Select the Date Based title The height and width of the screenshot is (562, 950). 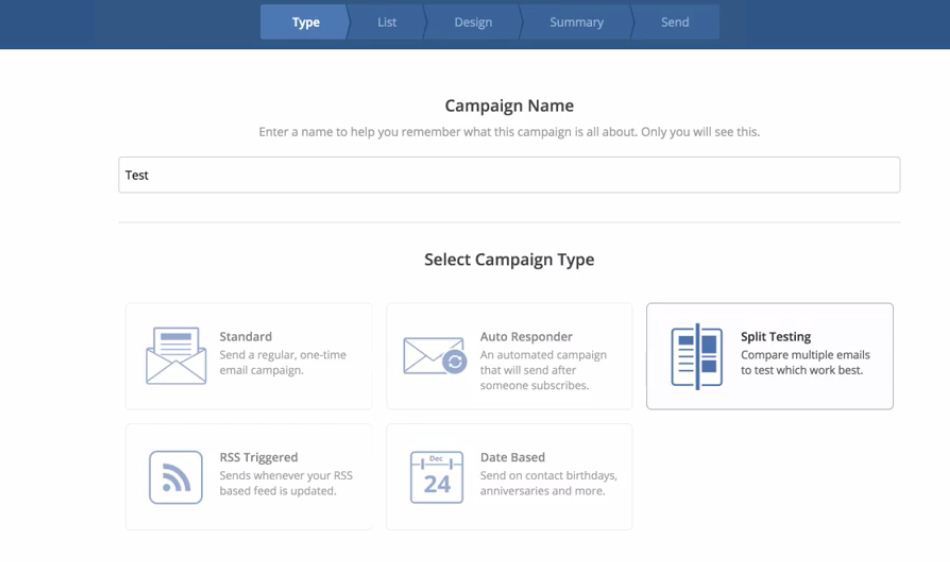click(x=513, y=457)
